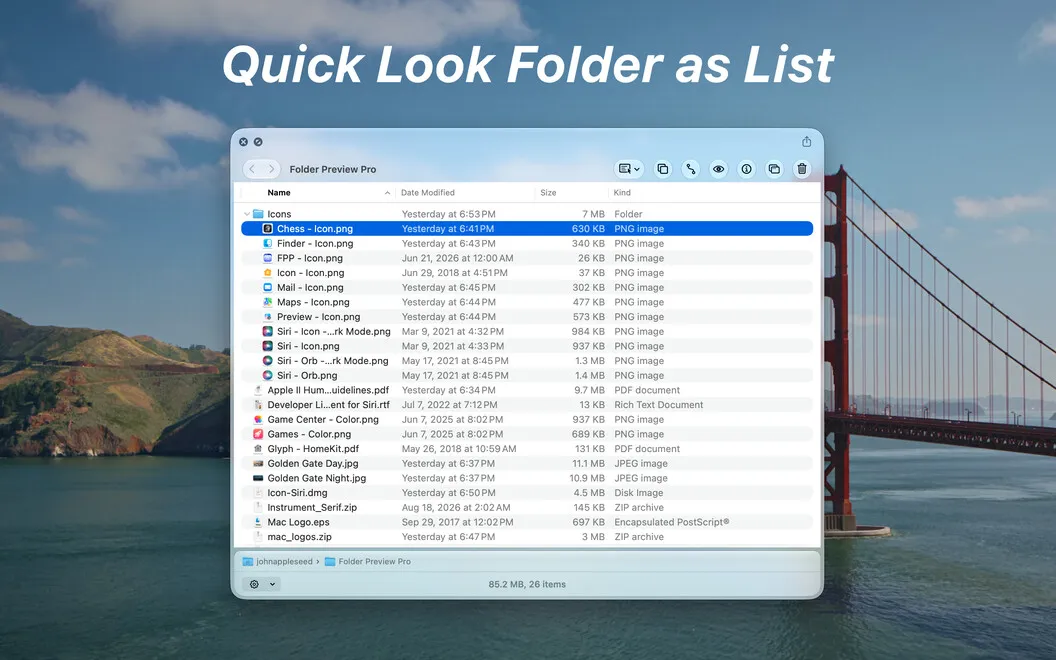
Task: Open the dropdown chevron beside the gear
Action: [272, 585]
